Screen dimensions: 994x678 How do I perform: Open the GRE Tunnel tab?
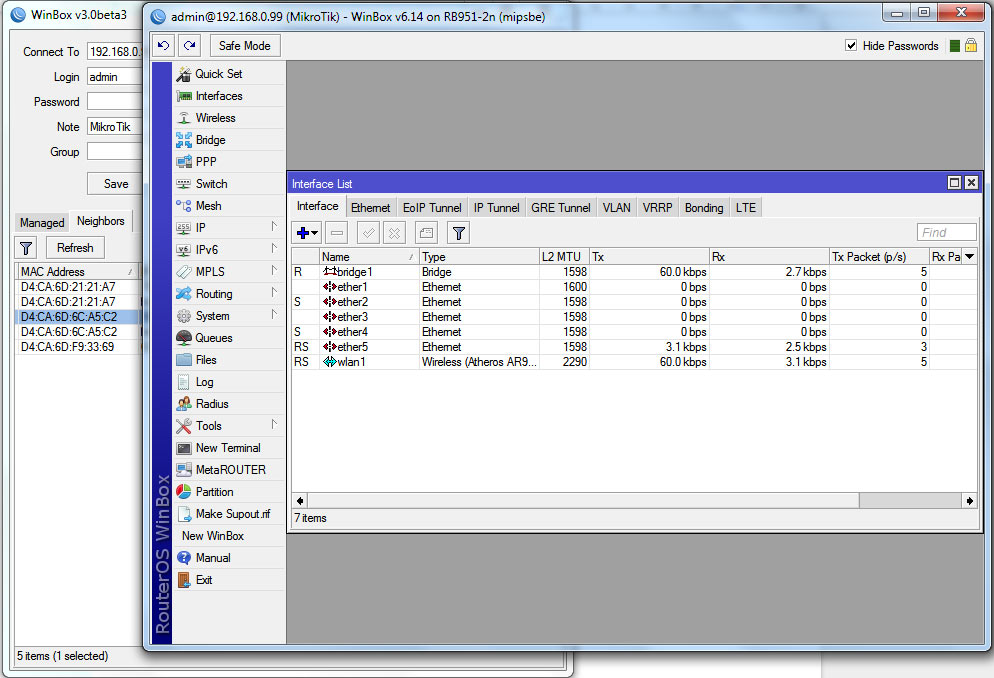coord(560,207)
